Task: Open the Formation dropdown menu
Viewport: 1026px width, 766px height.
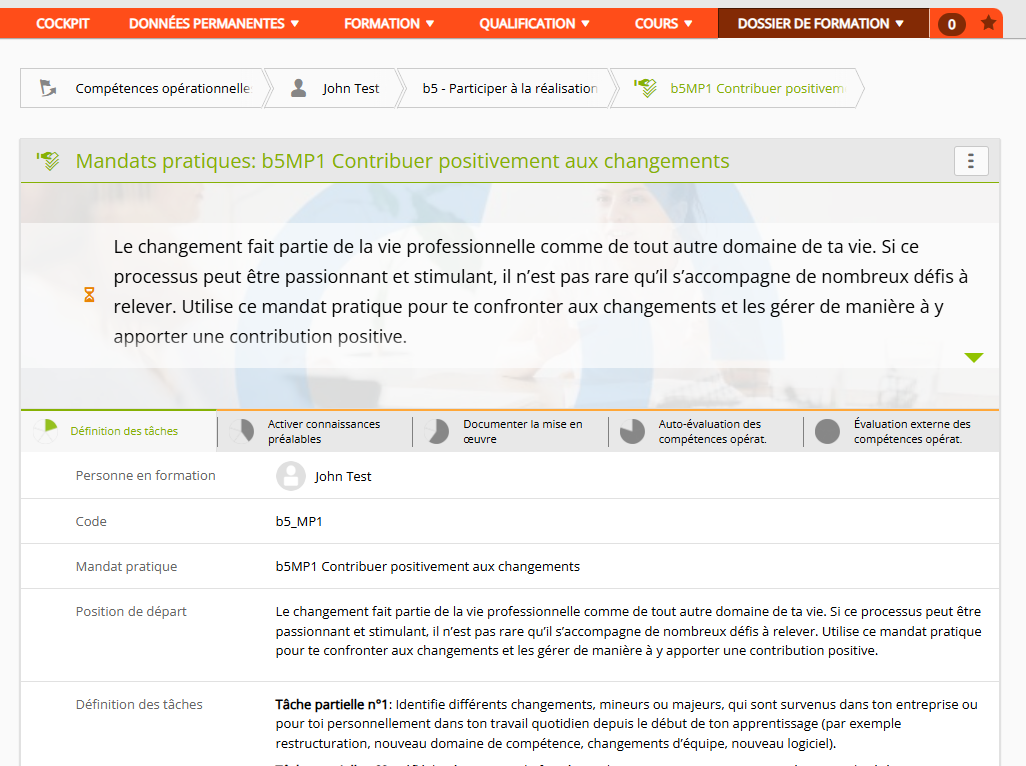Action: tap(389, 23)
